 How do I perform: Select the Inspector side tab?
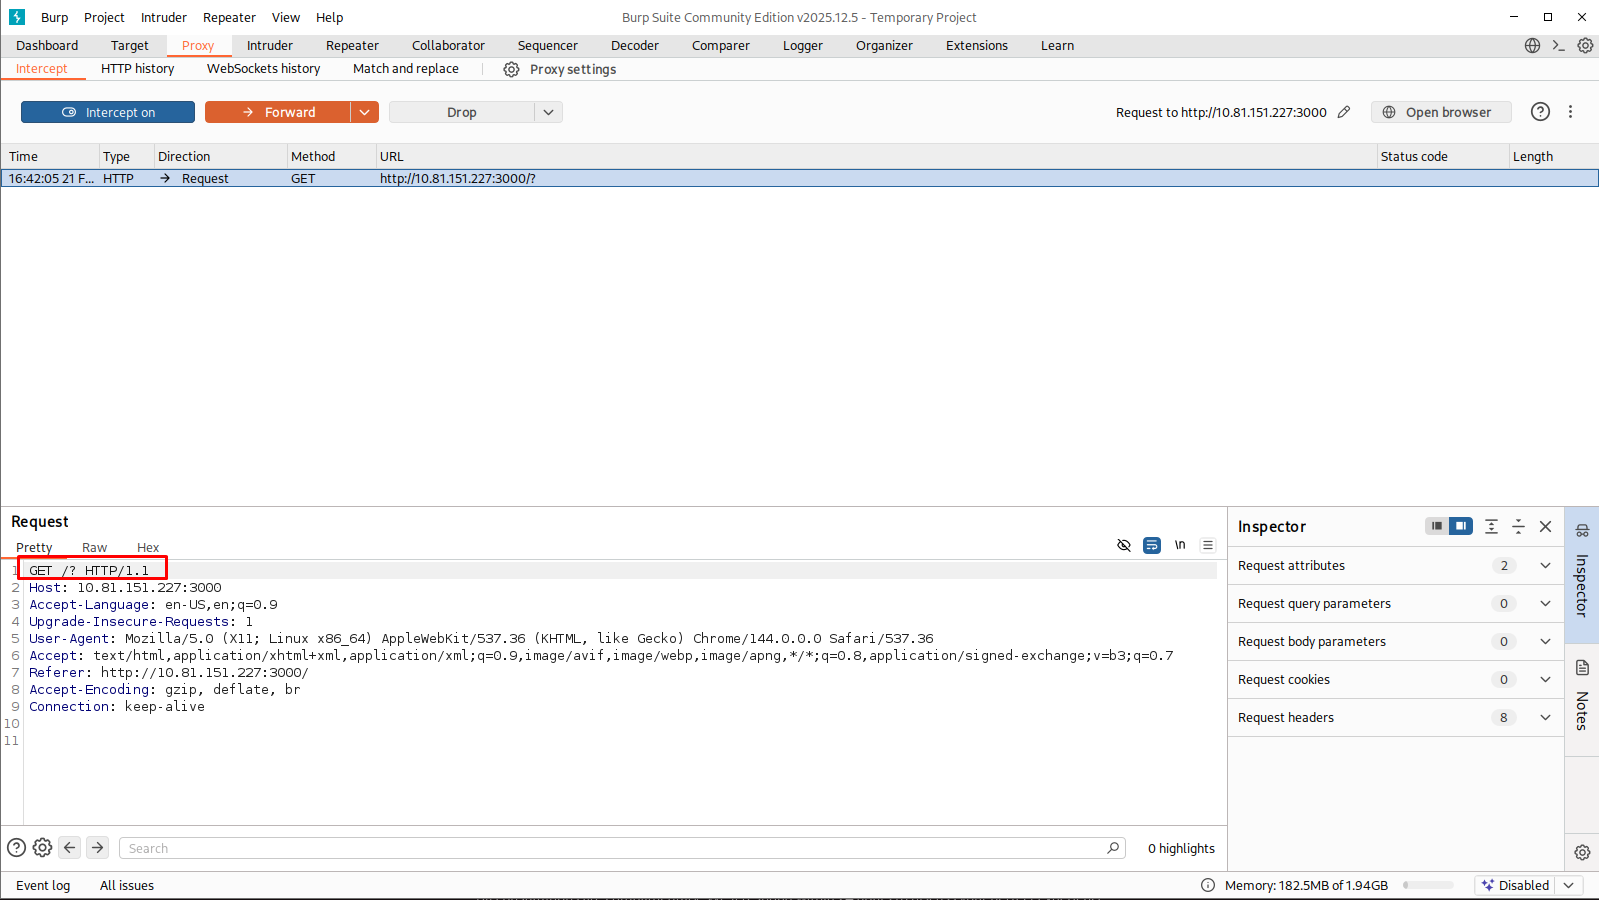[x=1582, y=574]
